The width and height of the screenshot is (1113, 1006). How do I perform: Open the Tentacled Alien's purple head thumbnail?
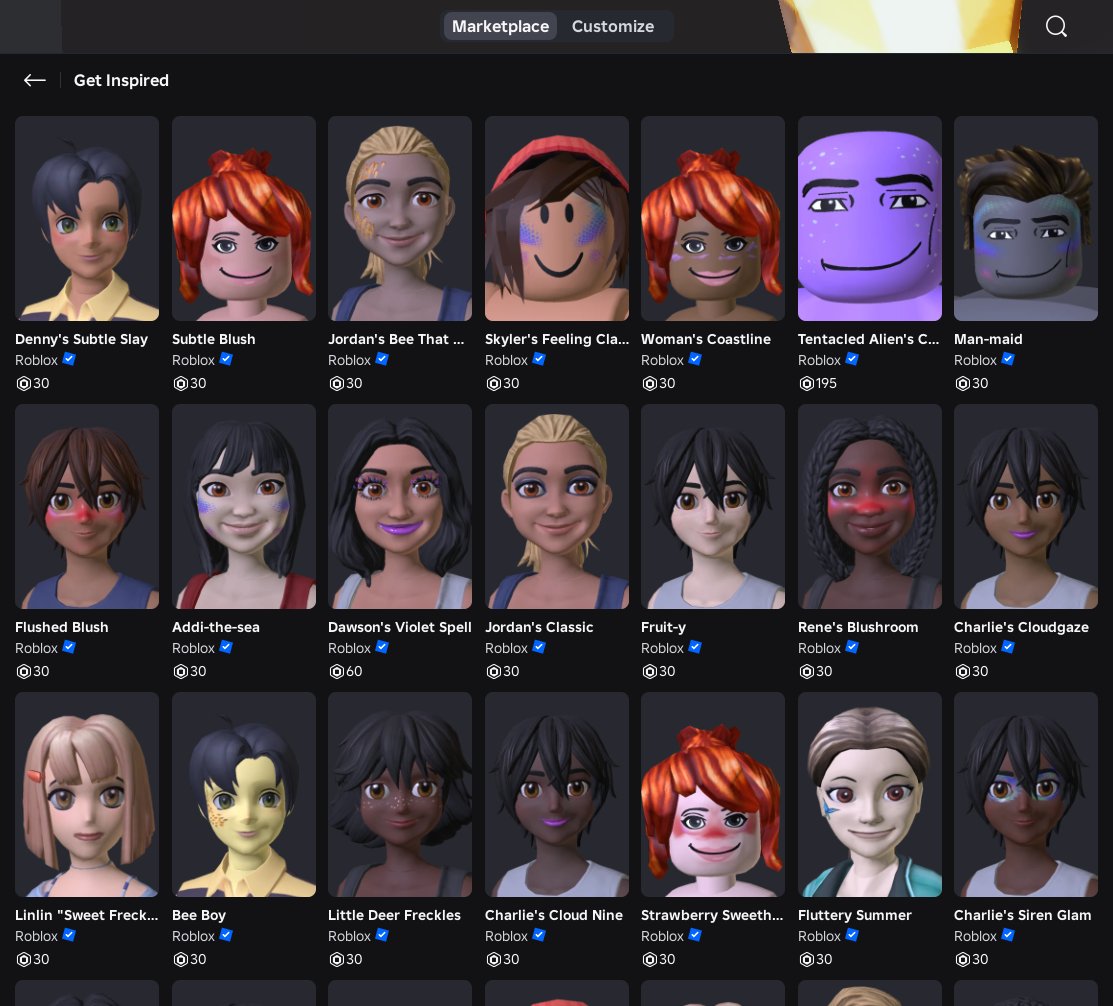tap(870, 219)
